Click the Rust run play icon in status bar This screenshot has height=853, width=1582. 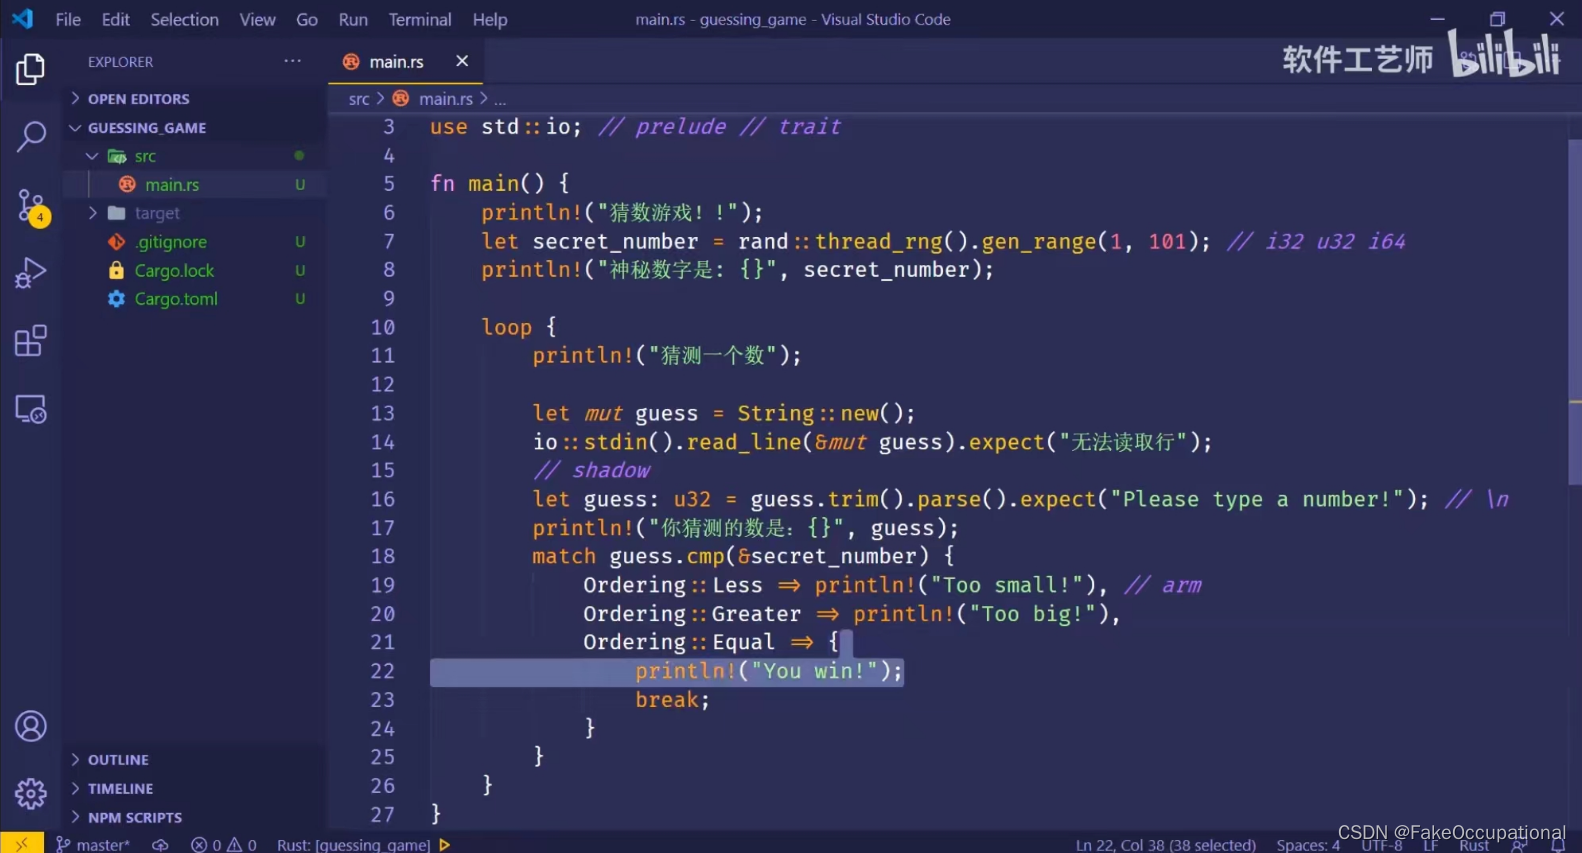[x=445, y=845]
